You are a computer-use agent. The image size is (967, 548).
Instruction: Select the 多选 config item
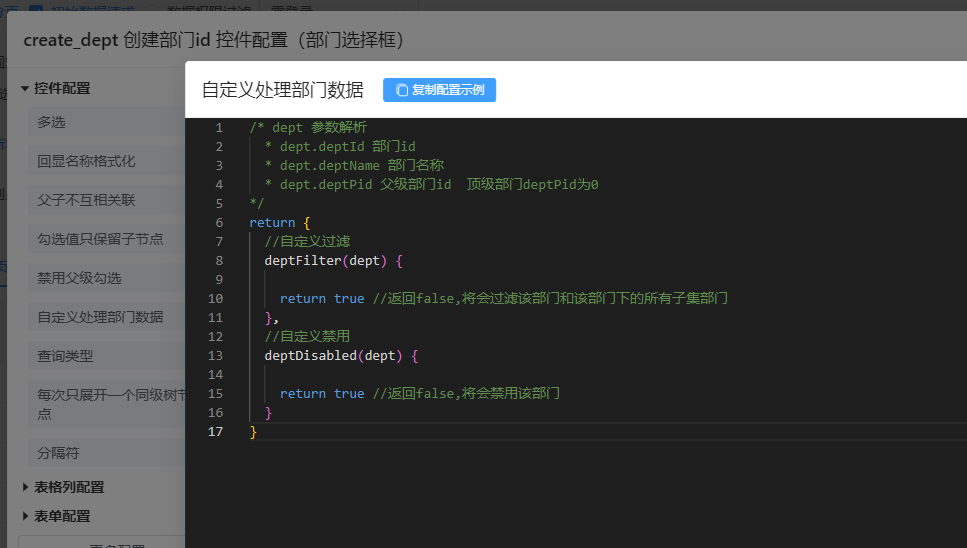(x=52, y=122)
